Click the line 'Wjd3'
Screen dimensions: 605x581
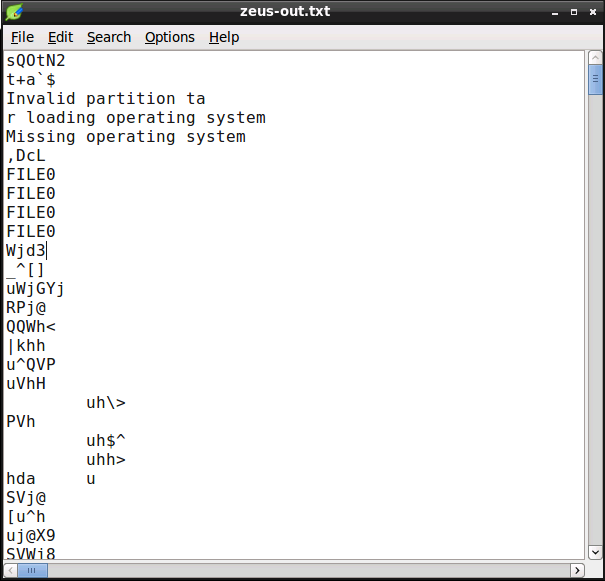pos(26,251)
